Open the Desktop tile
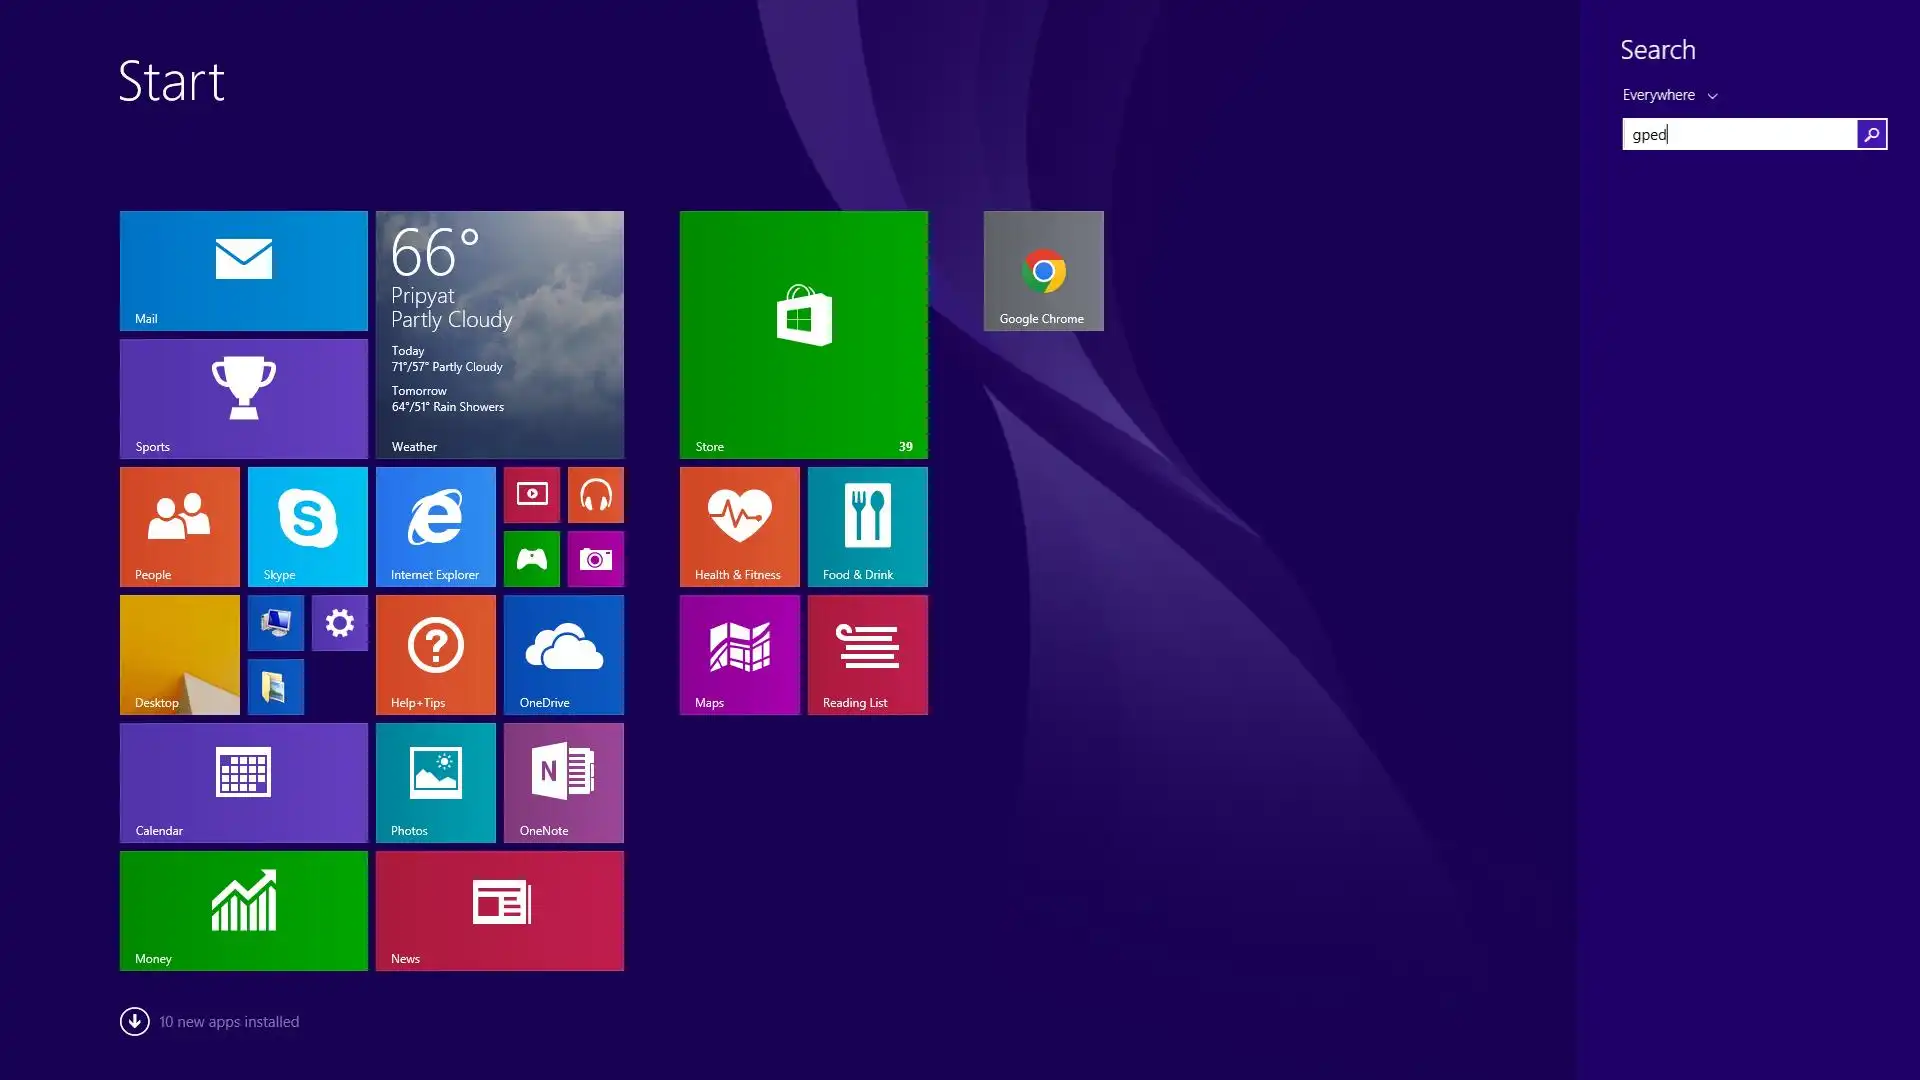Image resolution: width=1920 pixels, height=1080 pixels. point(179,654)
